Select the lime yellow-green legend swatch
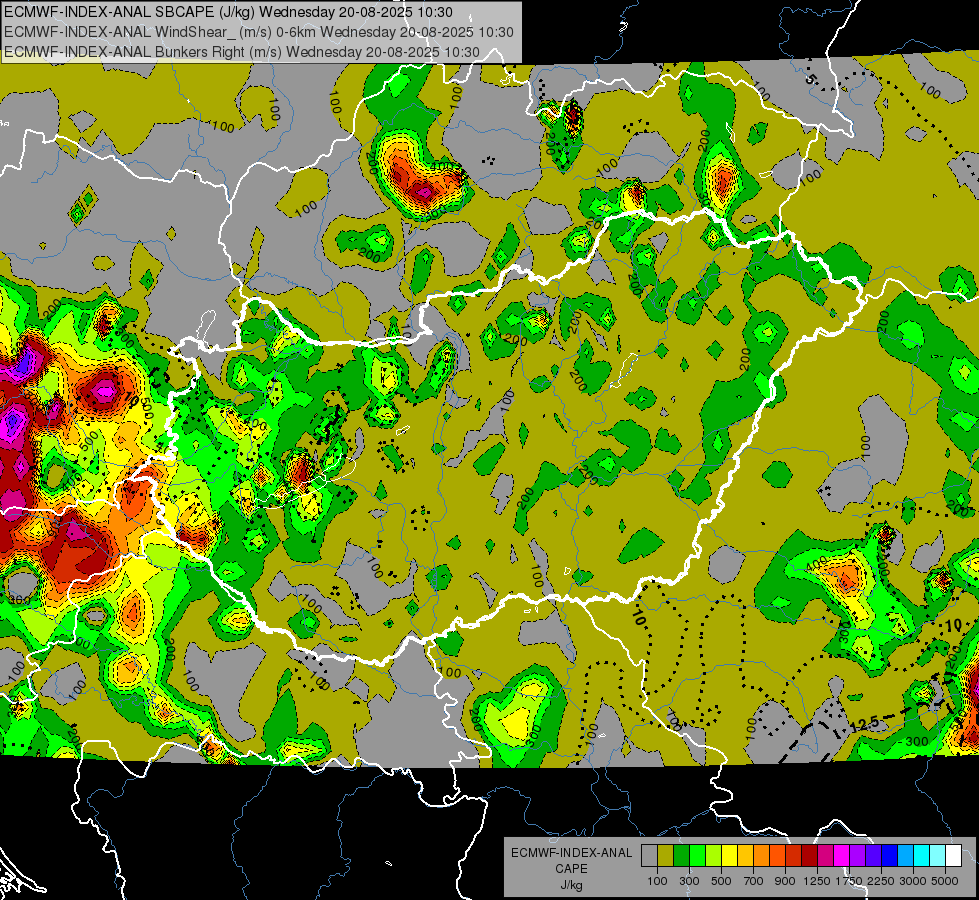 (714, 855)
